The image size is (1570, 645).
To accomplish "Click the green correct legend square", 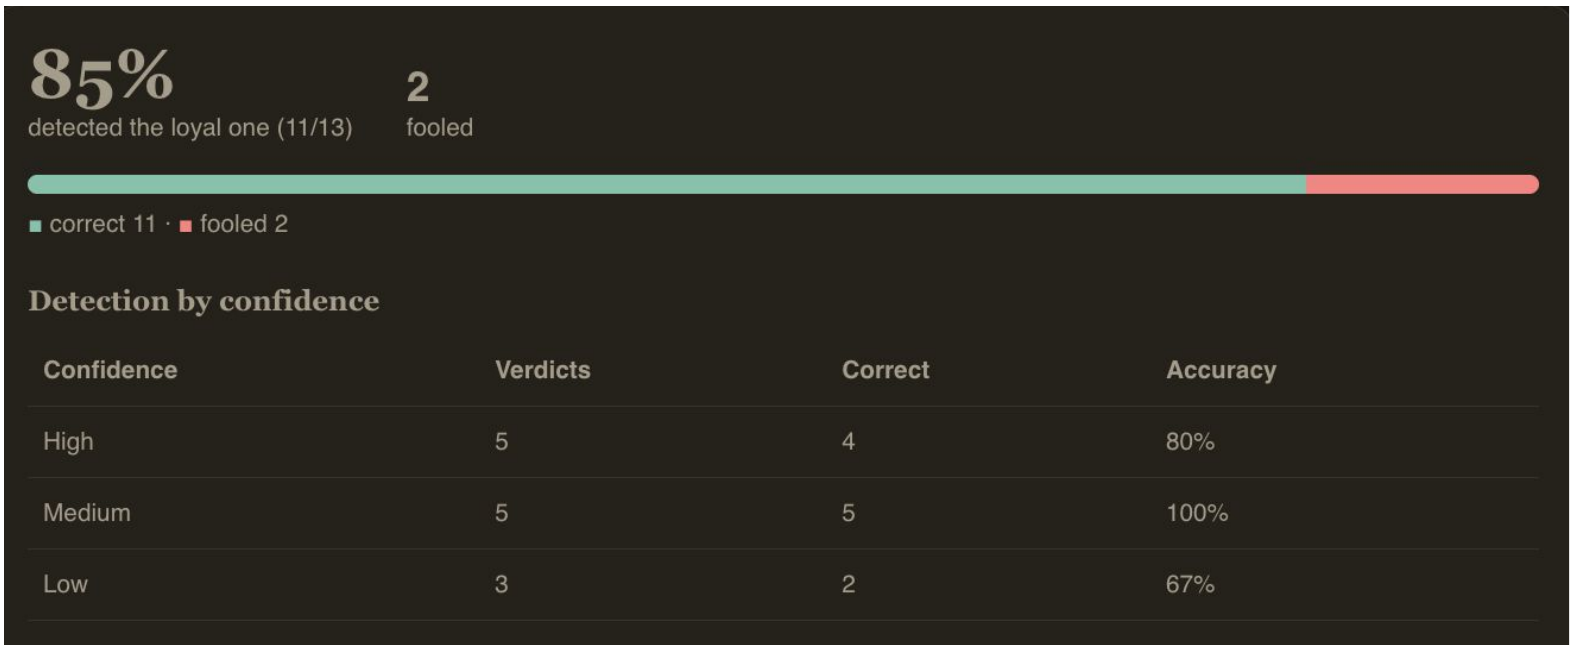I will tap(35, 226).
